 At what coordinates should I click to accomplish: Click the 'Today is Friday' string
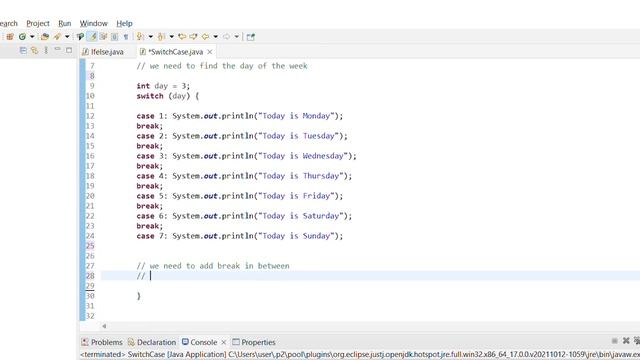296,196
